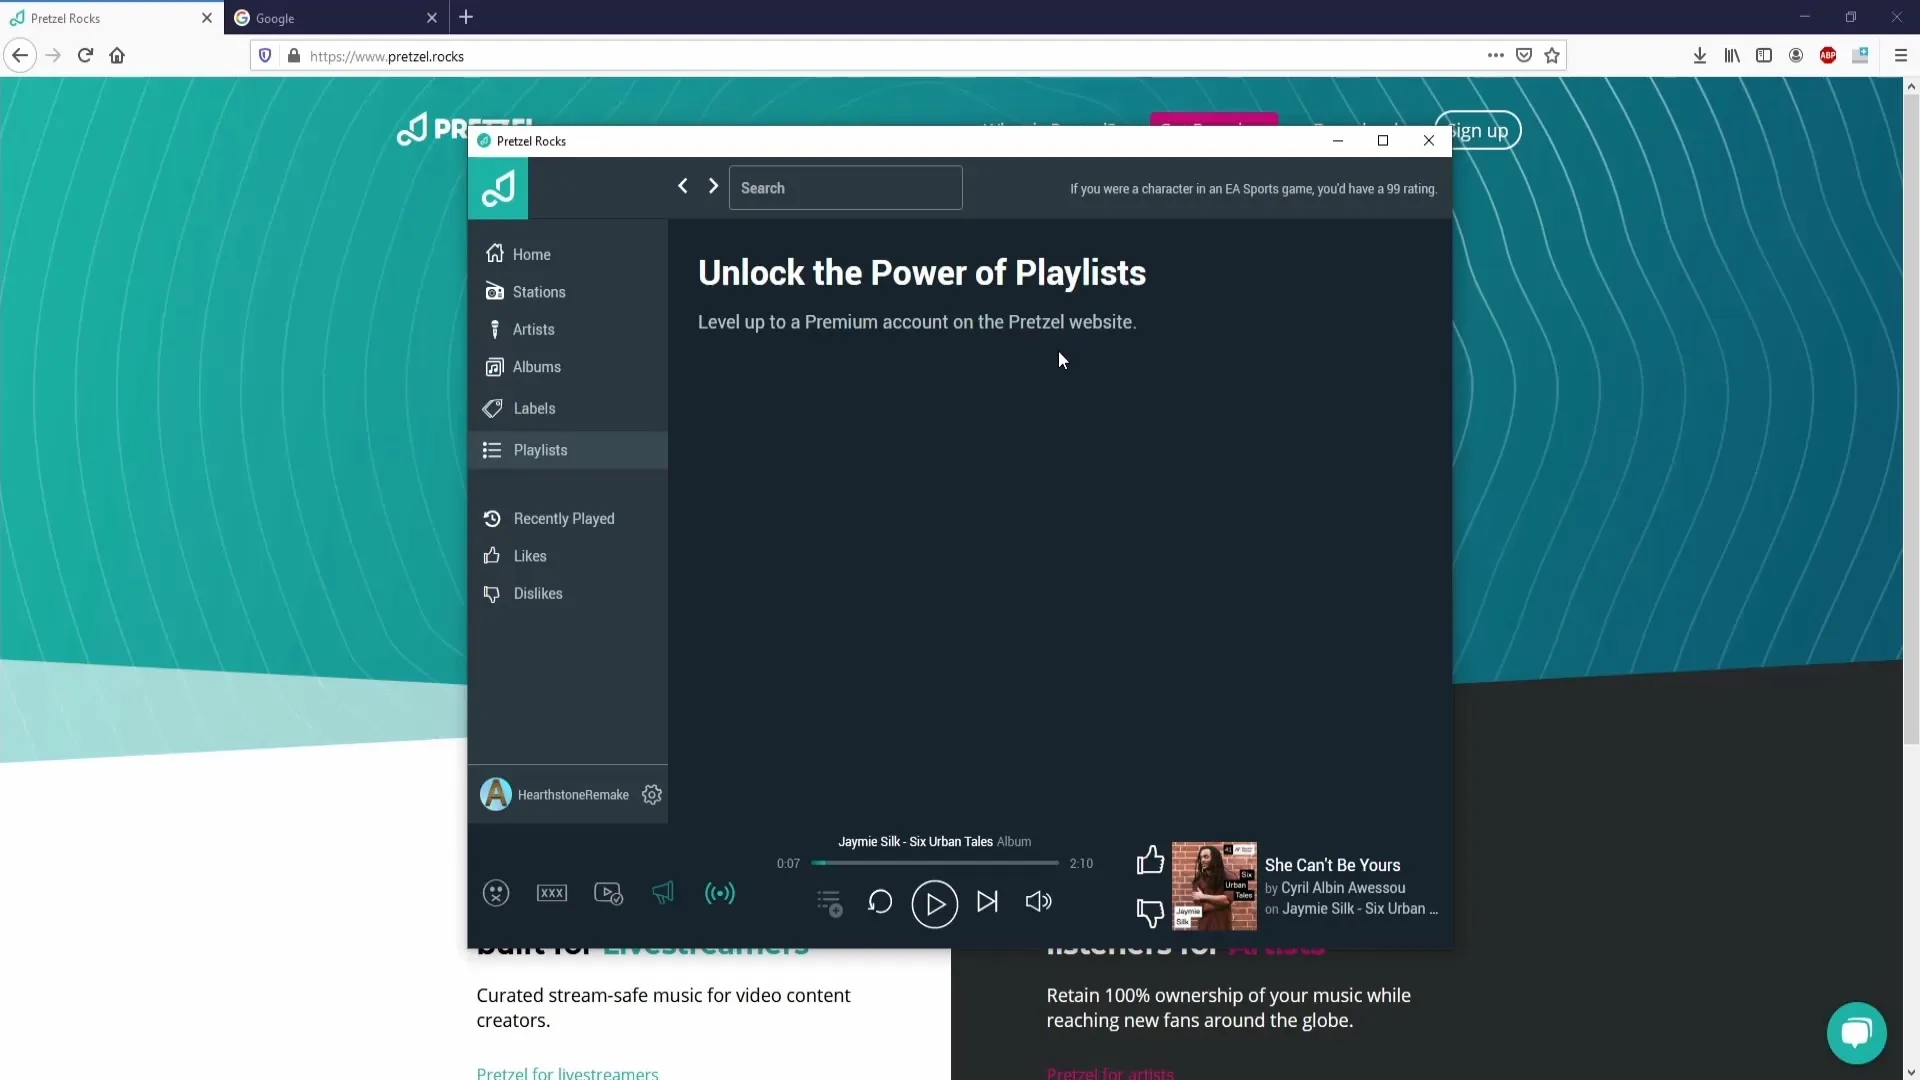This screenshot has width=1920, height=1080.
Task: Click the Pretzel logo in app header
Action: (x=498, y=188)
